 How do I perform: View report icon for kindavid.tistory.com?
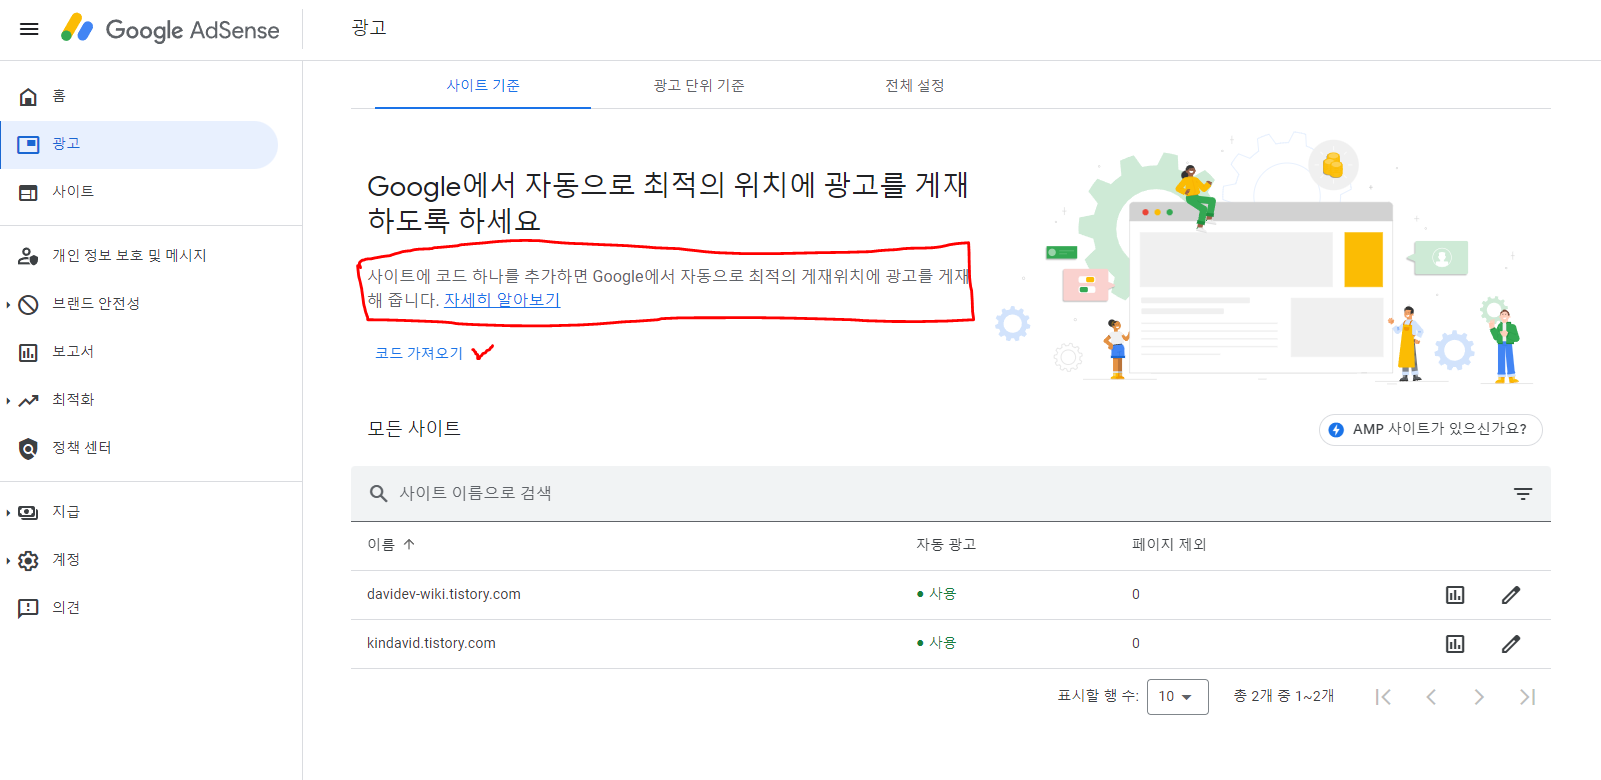pos(1455,644)
